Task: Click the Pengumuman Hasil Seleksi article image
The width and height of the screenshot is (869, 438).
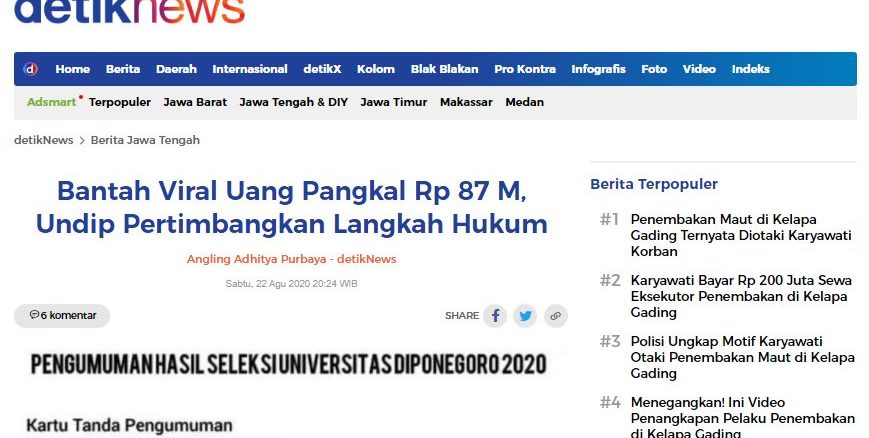Action: tap(289, 394)
